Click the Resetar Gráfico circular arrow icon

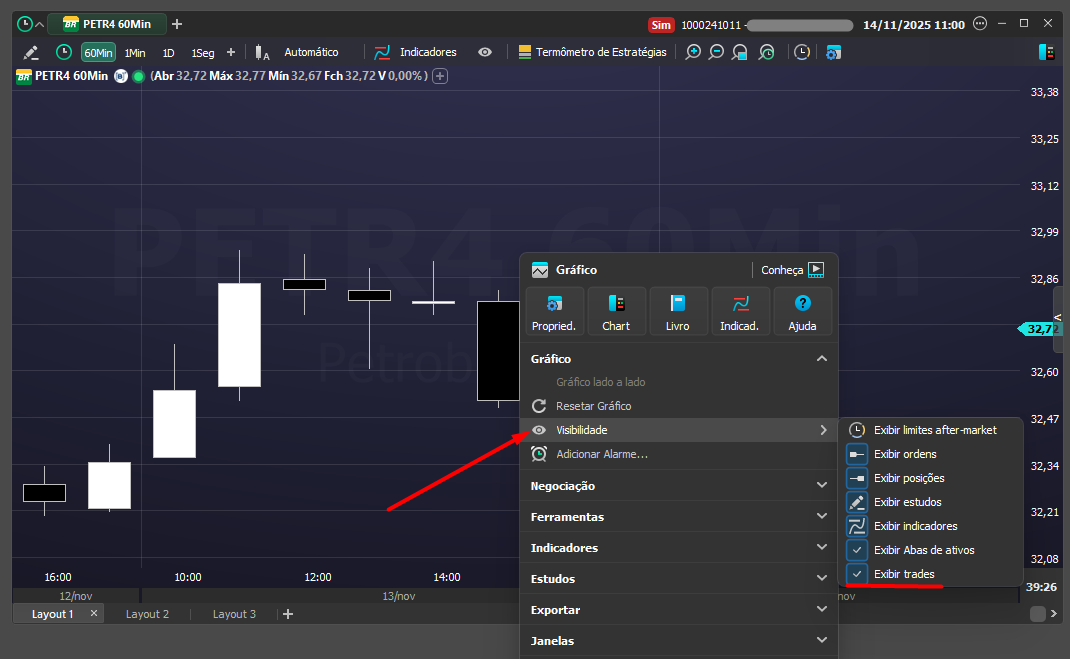[x=539, y=406]
